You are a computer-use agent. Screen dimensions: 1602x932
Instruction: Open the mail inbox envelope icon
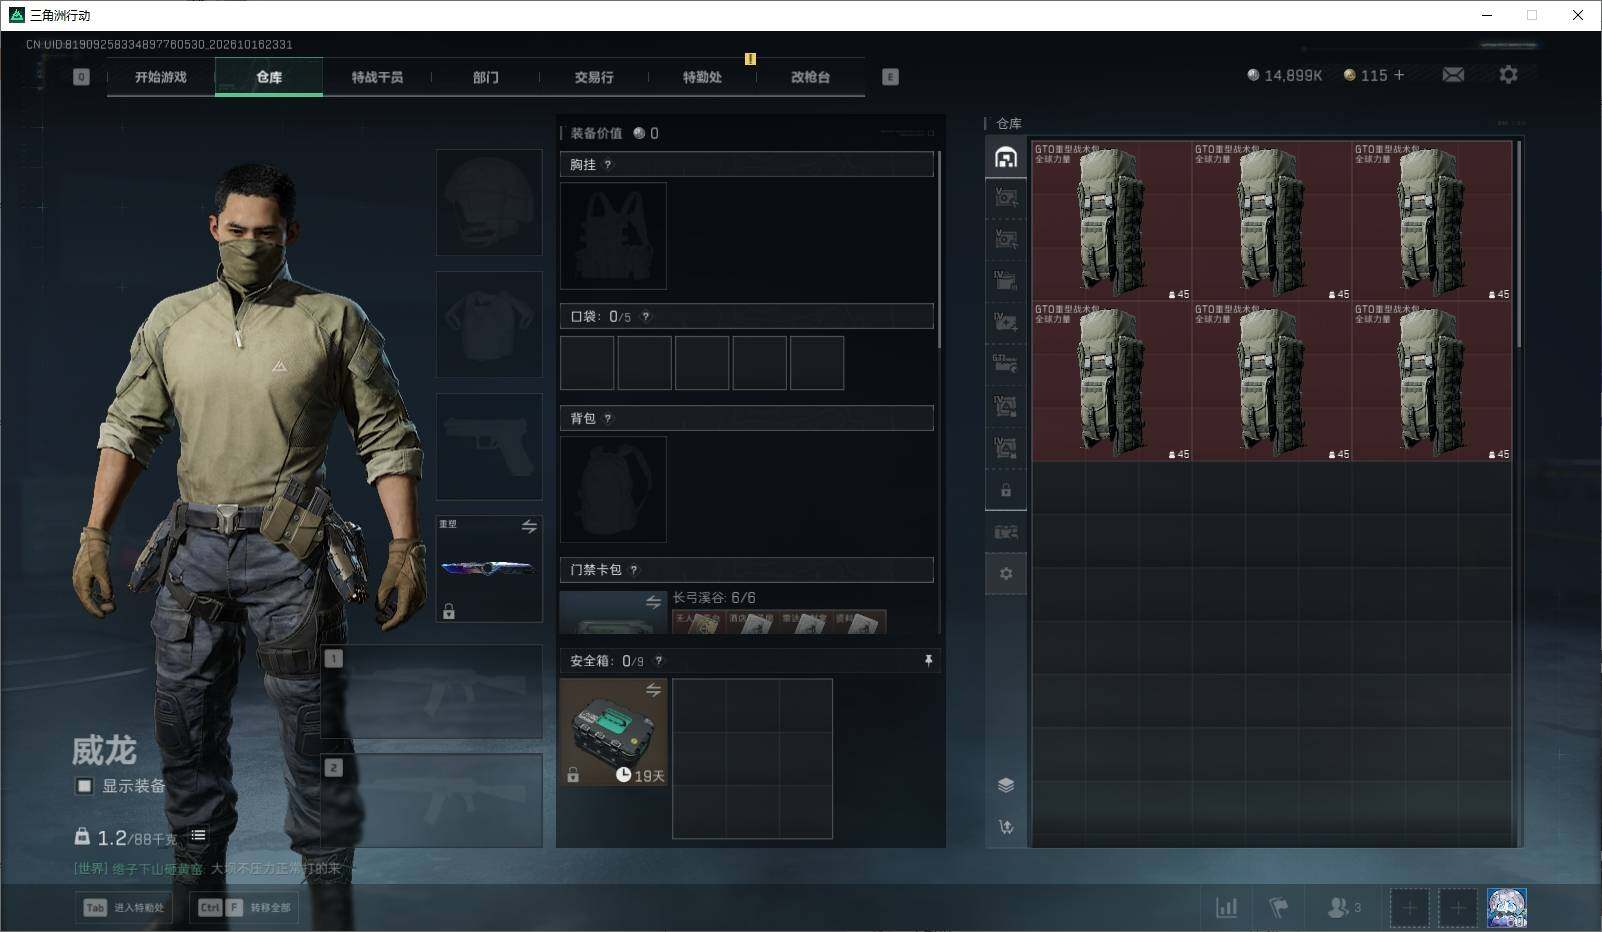(x=1453, y=75)
